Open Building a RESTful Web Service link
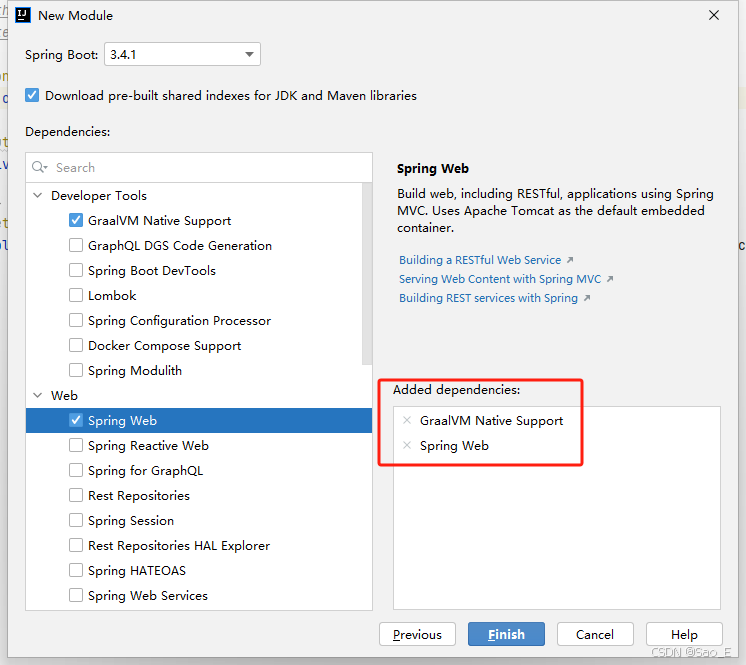Image resolution: width=746 pixels, height=665 pixels. coord(480,260)
